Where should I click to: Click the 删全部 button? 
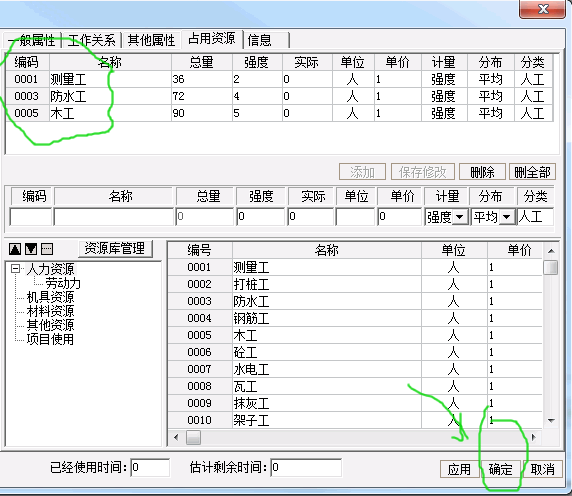532,172
